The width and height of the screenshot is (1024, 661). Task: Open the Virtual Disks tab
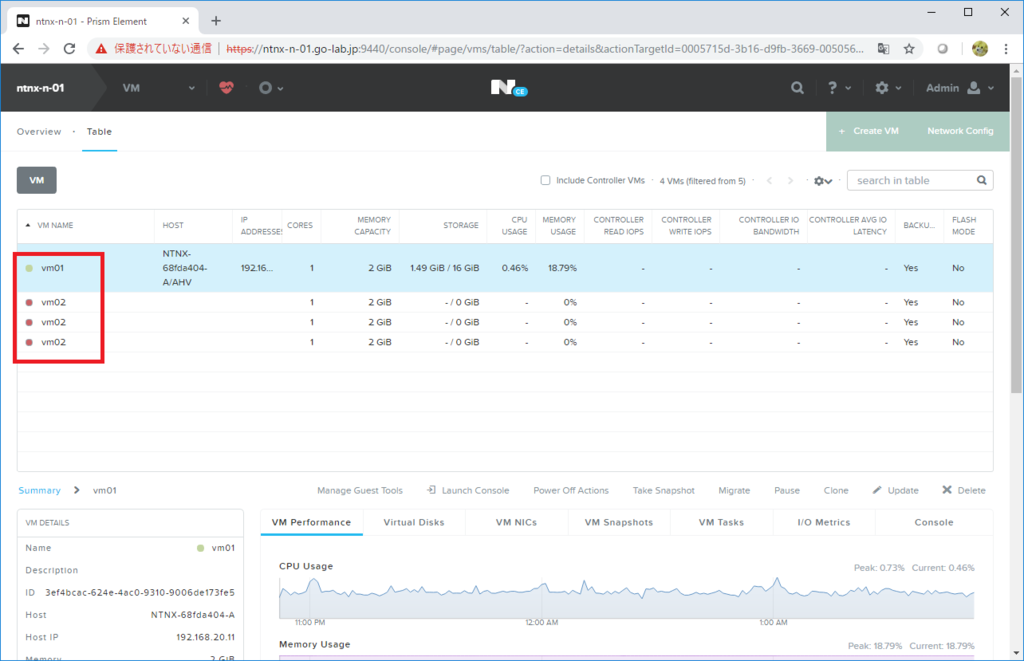(x=414, y=523)
